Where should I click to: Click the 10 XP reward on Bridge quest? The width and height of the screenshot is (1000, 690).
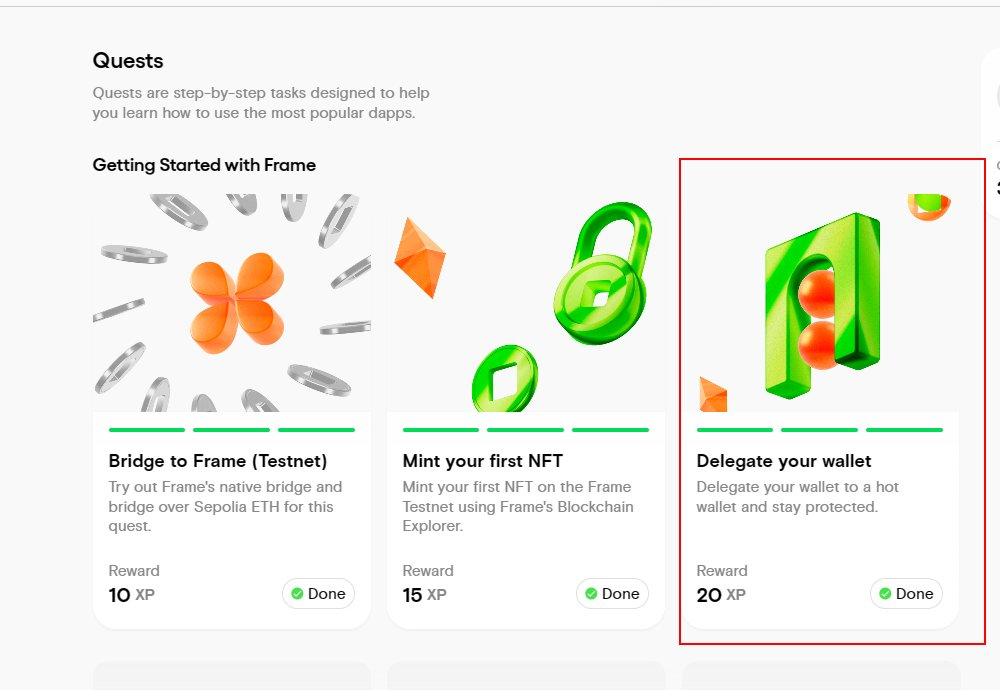coord(131,595)
